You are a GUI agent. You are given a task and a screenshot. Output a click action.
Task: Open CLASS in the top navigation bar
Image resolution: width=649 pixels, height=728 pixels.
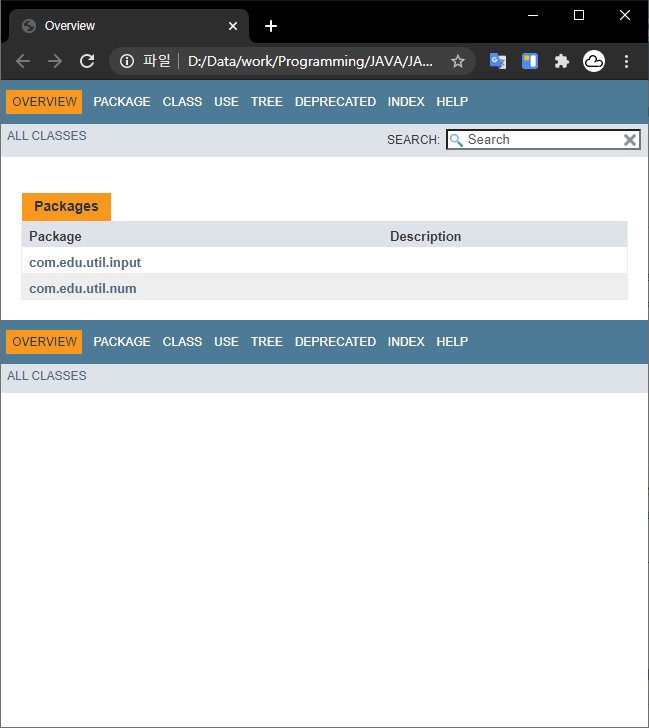pos(182,102)
